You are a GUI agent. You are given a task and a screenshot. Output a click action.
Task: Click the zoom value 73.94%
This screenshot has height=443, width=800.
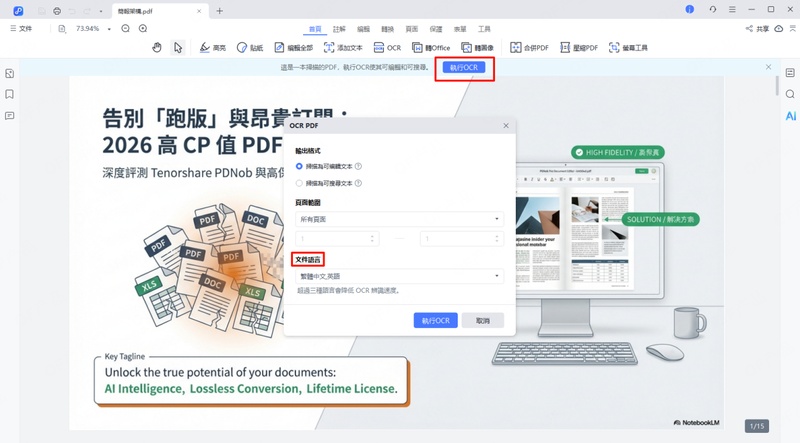87,29
